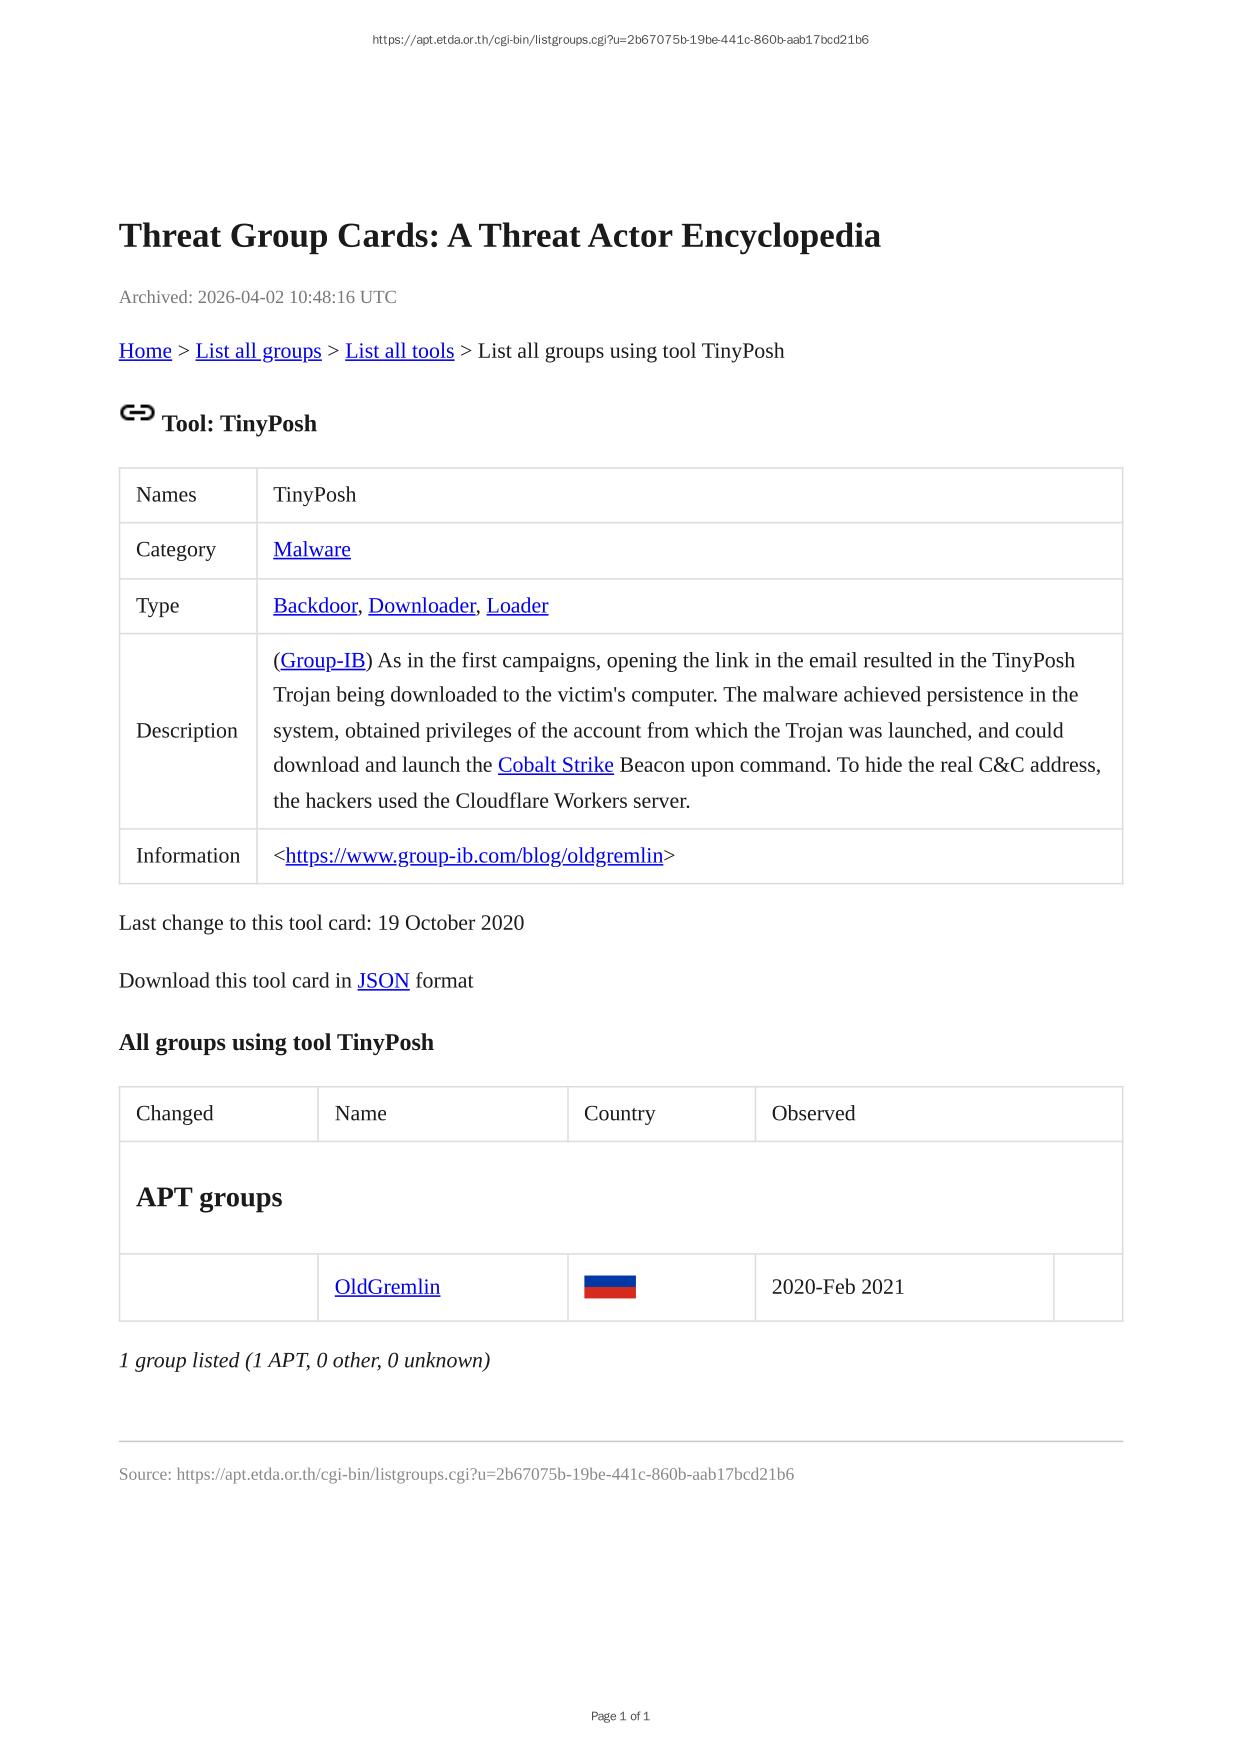
Task: Open the Group-IB source link
Action: click(323, 660)
